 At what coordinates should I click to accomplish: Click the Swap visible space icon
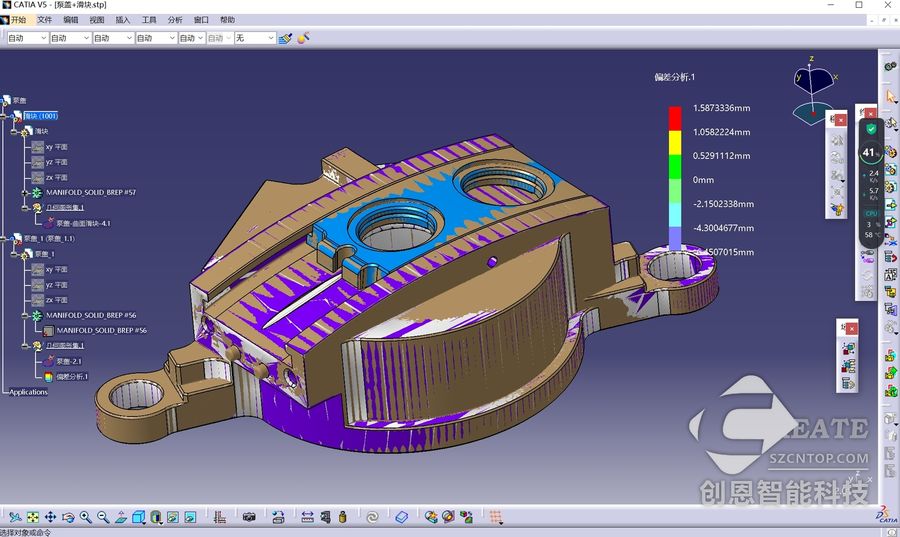[190, 517]
